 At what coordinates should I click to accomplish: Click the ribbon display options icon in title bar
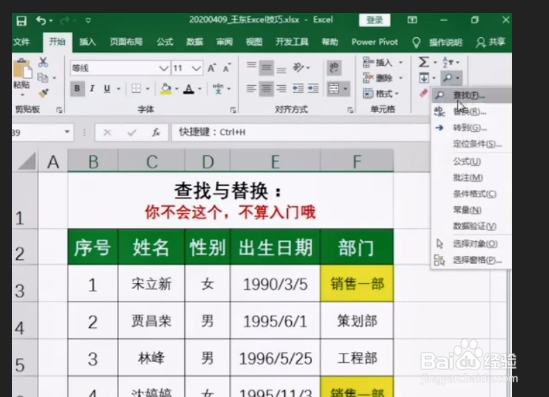[x=412, y=20]
